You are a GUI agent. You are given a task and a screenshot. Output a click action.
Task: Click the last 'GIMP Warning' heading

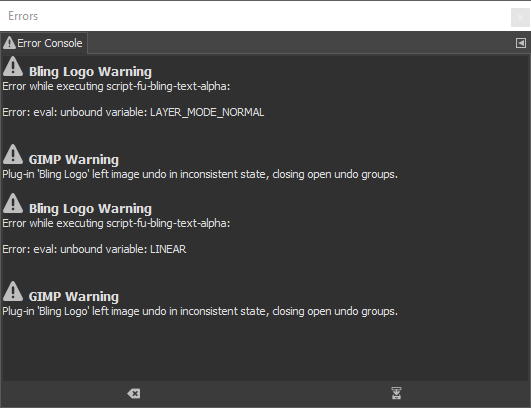(x=74, y=297)
